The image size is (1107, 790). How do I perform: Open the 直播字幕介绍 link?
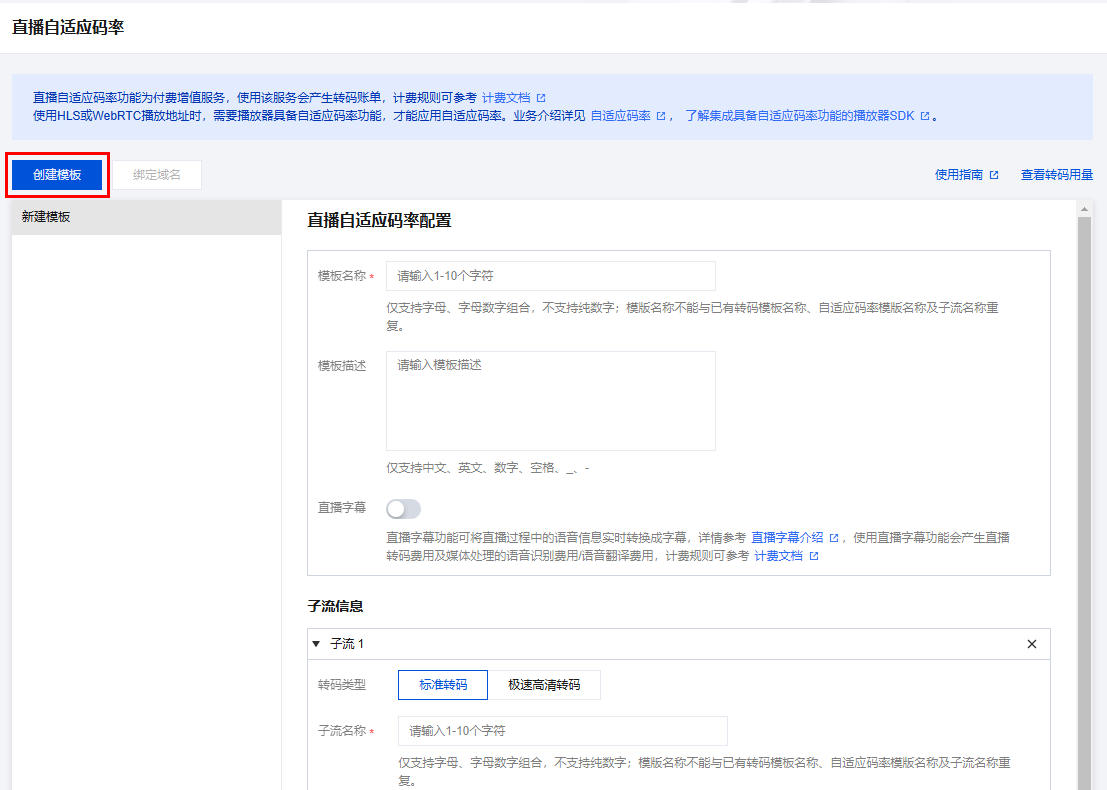click(787, 538)
